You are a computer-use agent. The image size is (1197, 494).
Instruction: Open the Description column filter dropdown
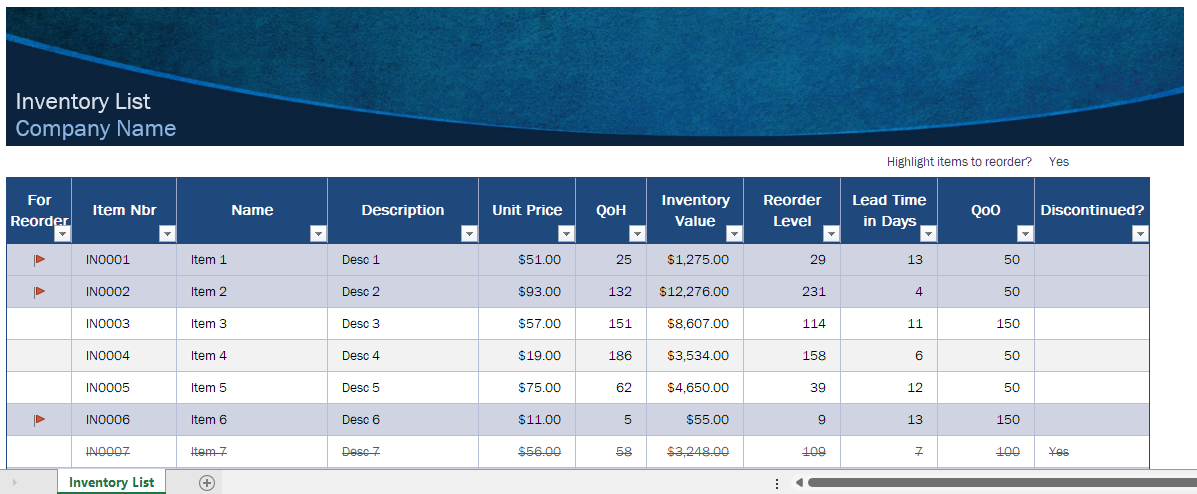[469, 234]
